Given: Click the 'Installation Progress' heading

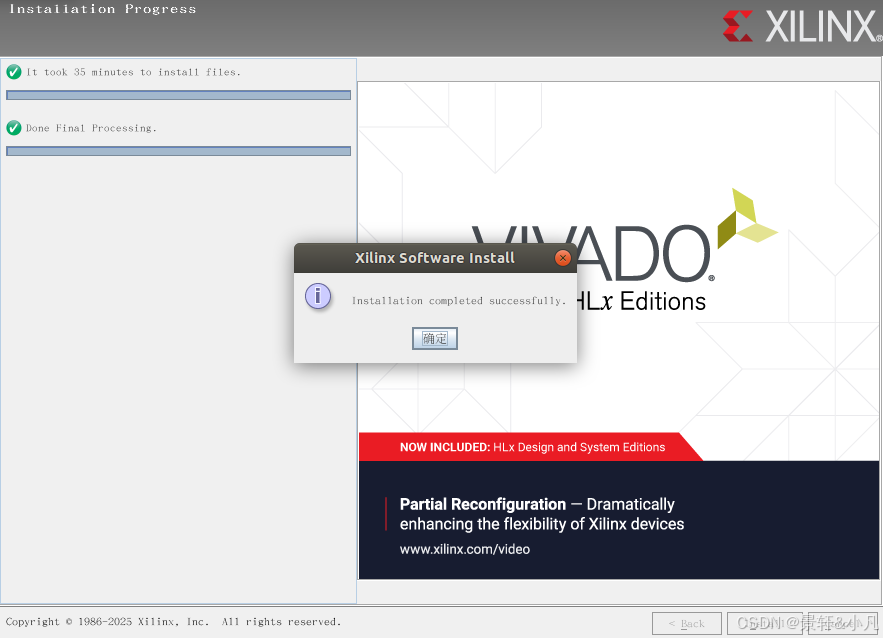Looking at the screenshot, I should pos(102,9).
